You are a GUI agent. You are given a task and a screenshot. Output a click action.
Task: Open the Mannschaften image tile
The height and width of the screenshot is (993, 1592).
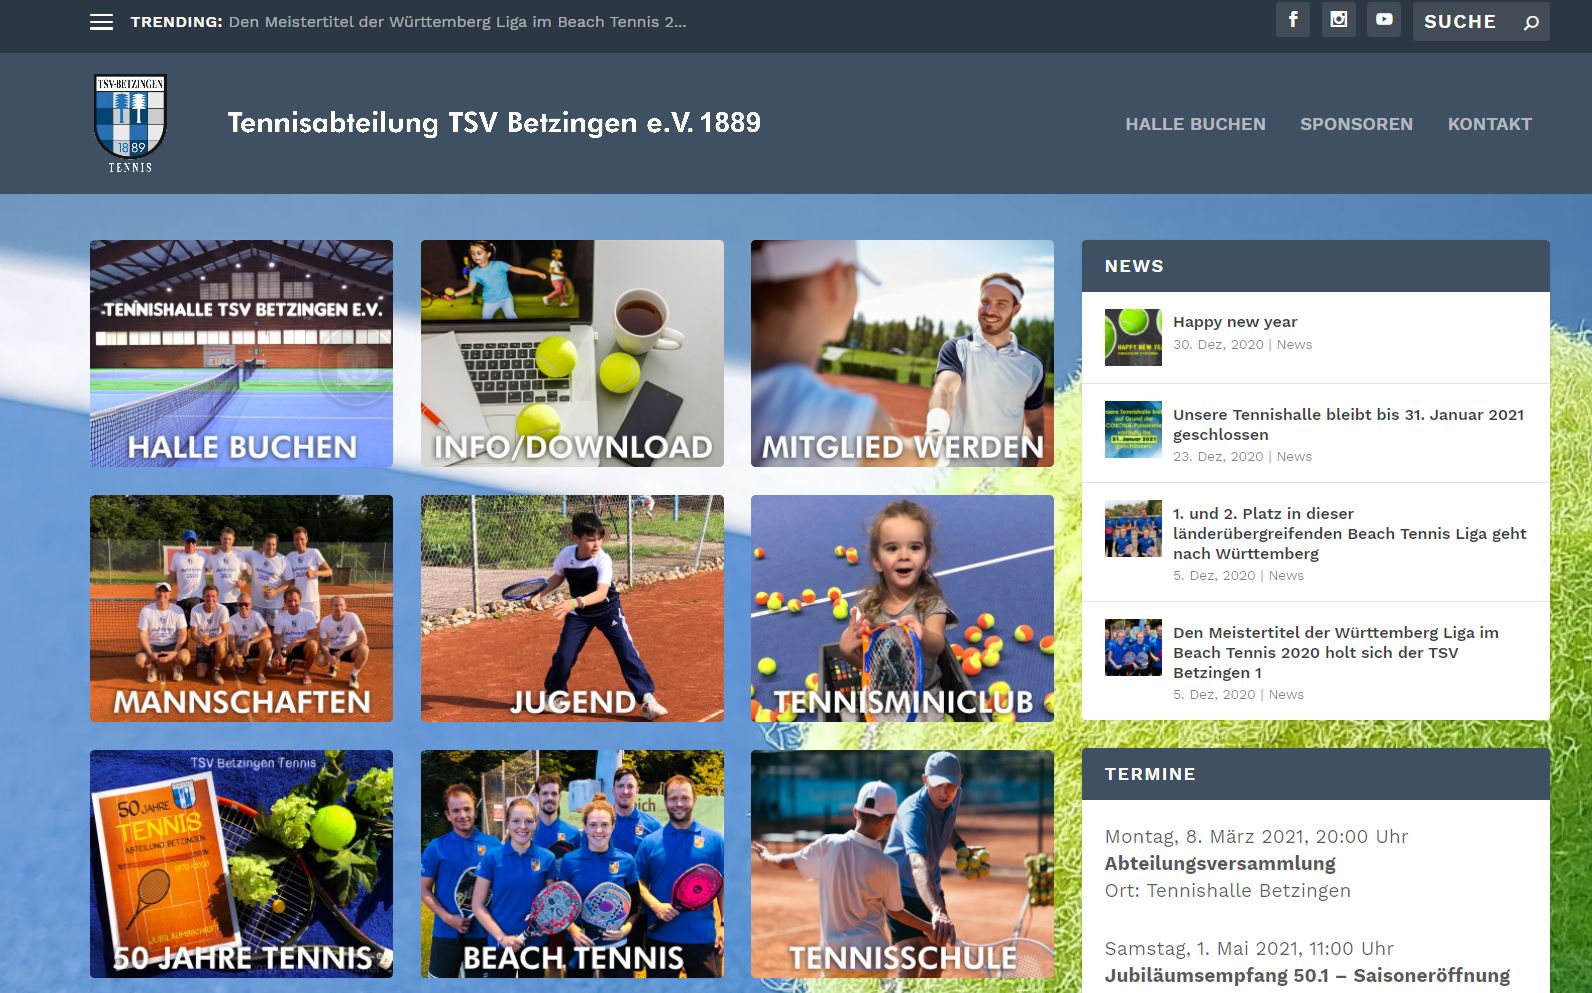tap(241, 608)
